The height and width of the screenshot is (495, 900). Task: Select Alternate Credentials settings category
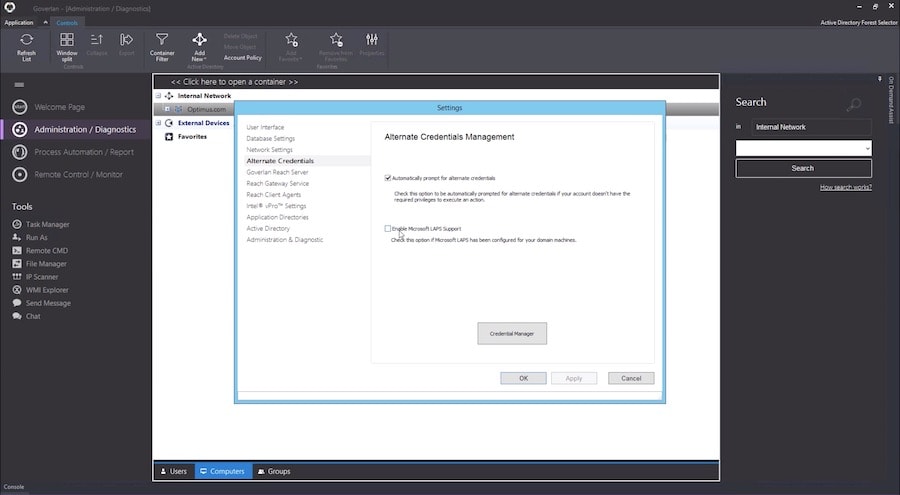coord(280,161)
